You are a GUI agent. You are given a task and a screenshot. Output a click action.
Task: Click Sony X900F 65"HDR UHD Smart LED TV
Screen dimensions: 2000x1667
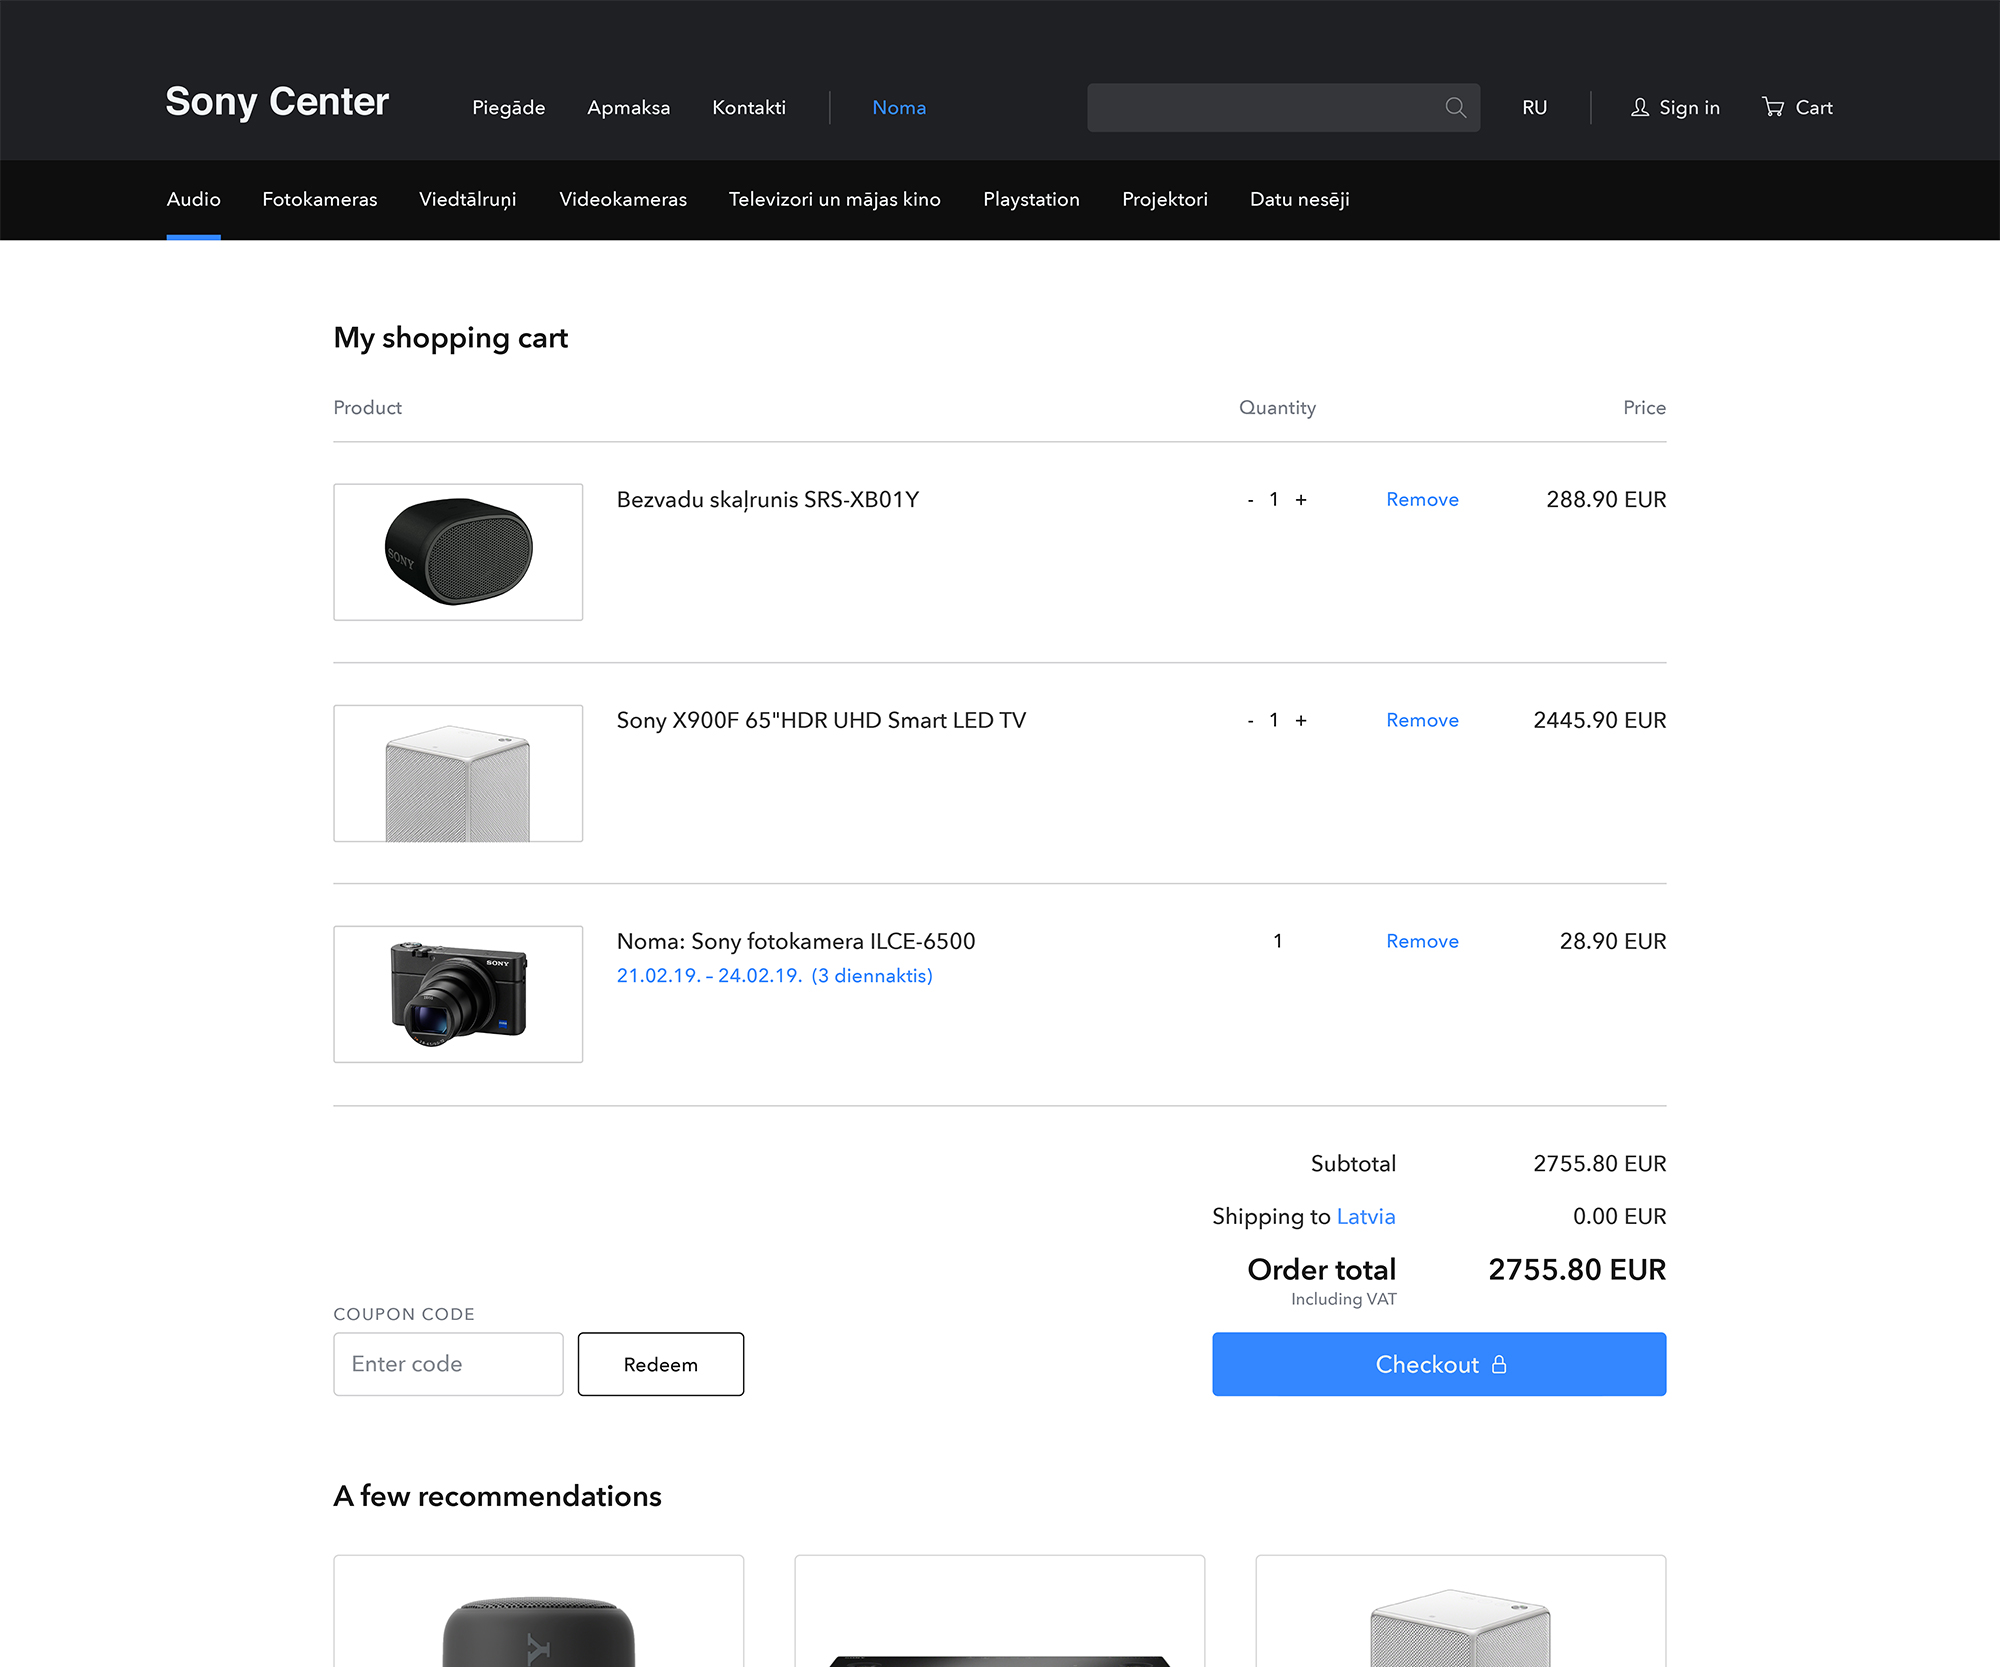[x=821, y=720]
